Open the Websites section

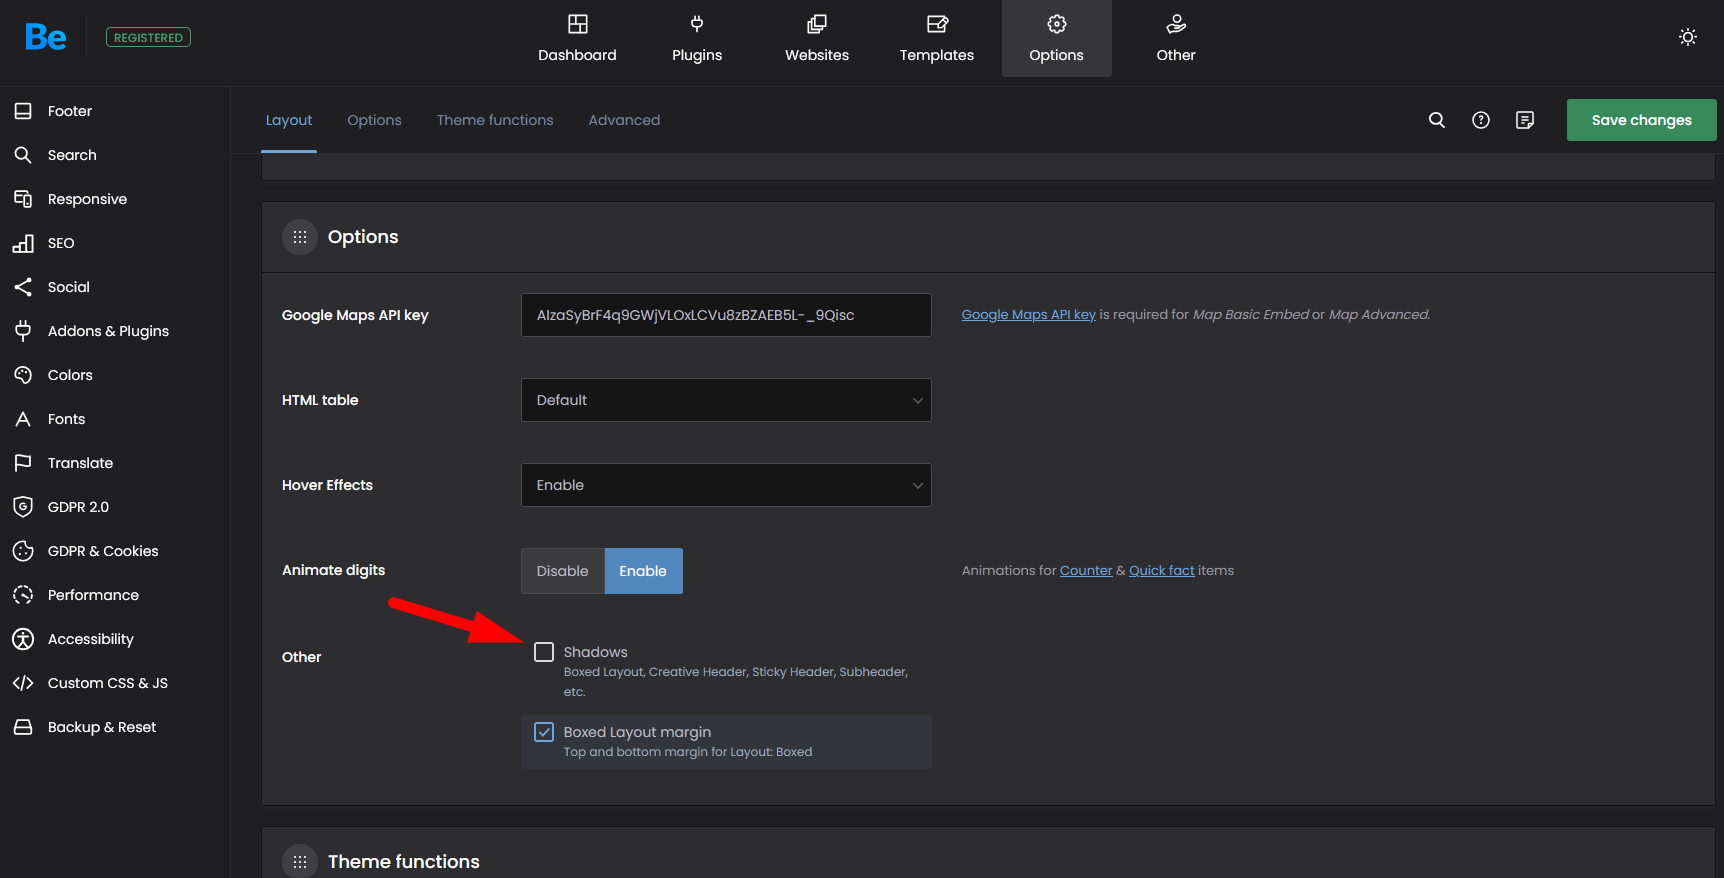coord(816,39)
